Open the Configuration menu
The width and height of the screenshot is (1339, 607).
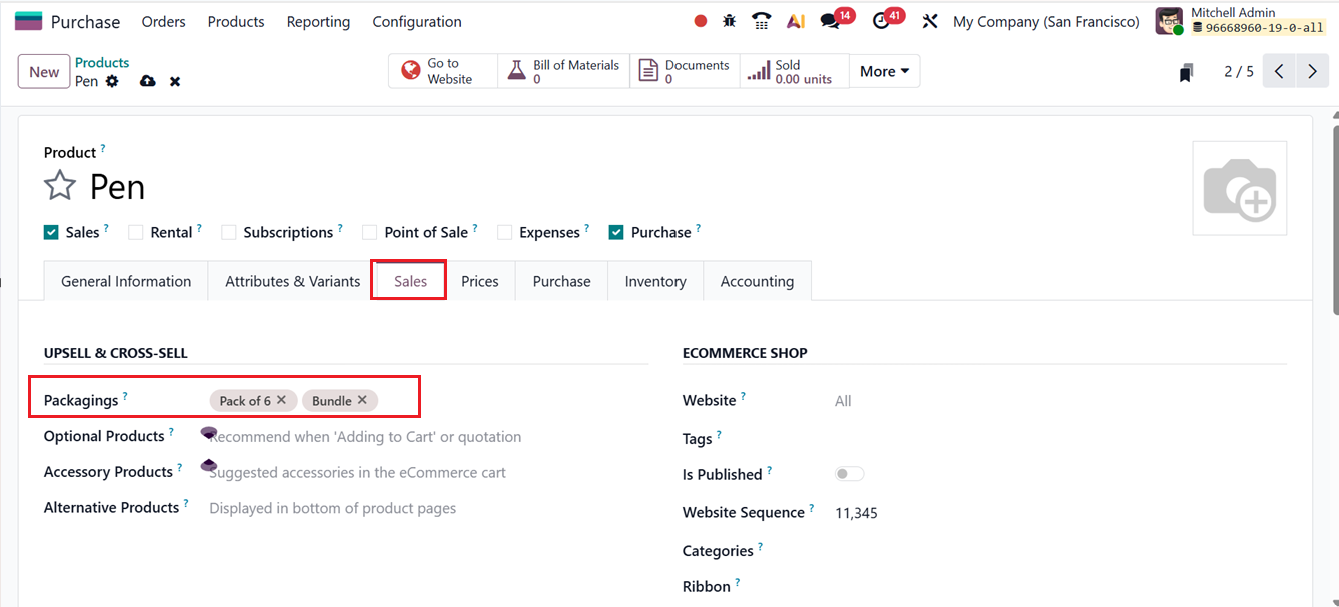click(x=416, y=21)
